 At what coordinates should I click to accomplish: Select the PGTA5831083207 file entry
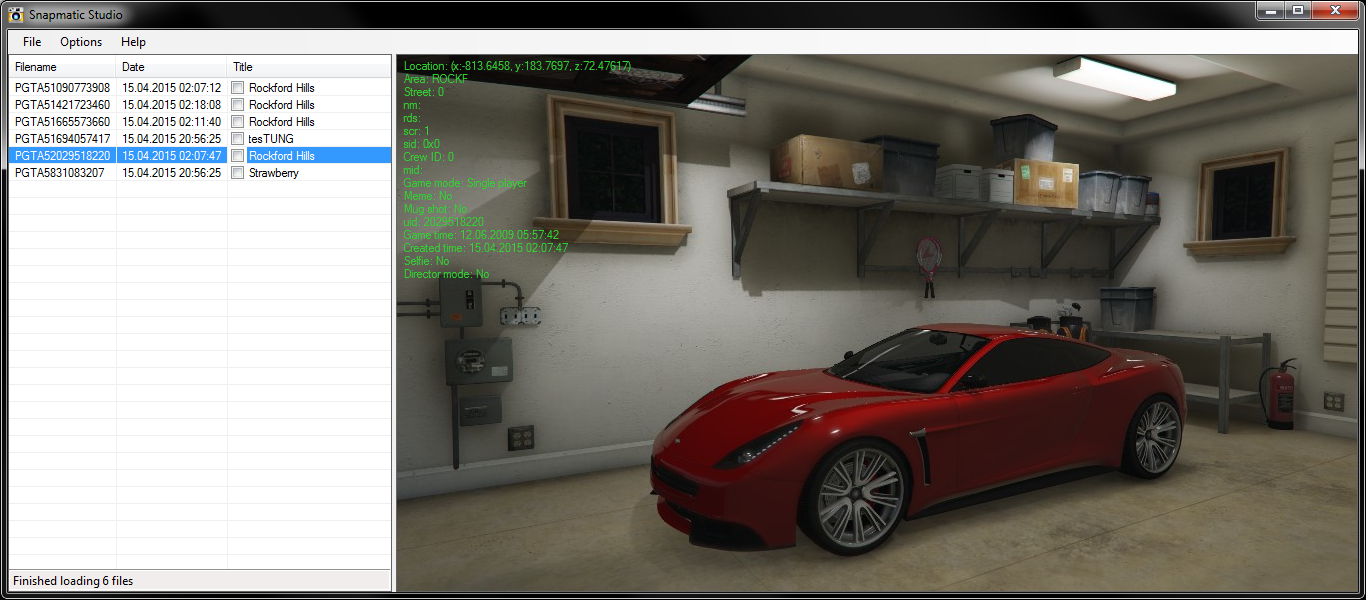[x=59, y=173]
